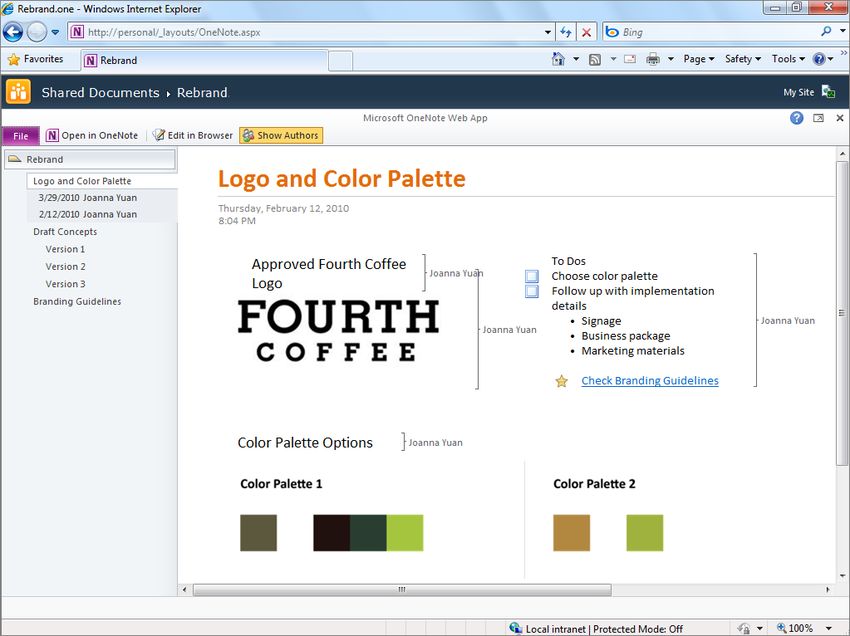850x636 pixels.
Task: Open the Version 2 subpage
Action: click(66, 266)
